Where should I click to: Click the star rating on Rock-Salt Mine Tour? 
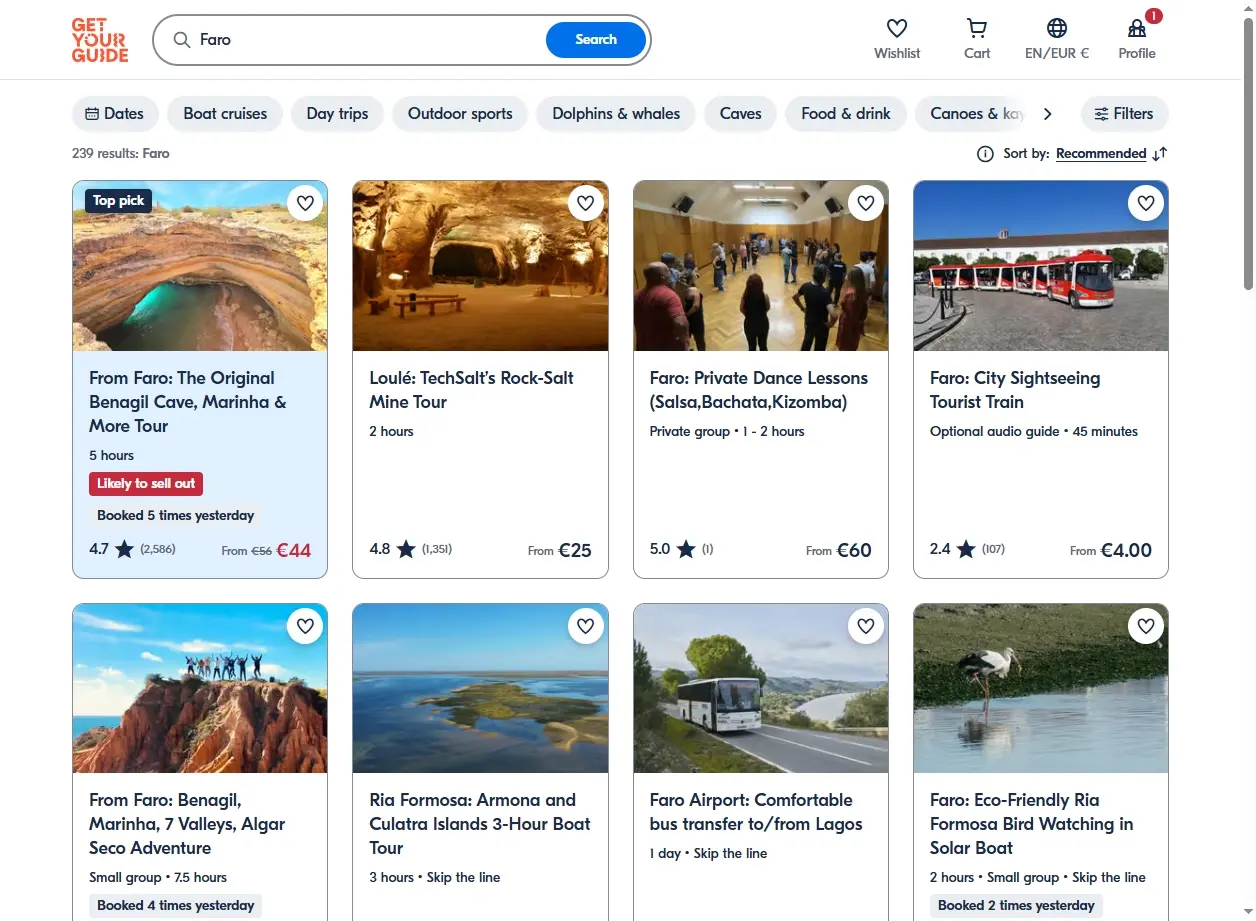405,549
